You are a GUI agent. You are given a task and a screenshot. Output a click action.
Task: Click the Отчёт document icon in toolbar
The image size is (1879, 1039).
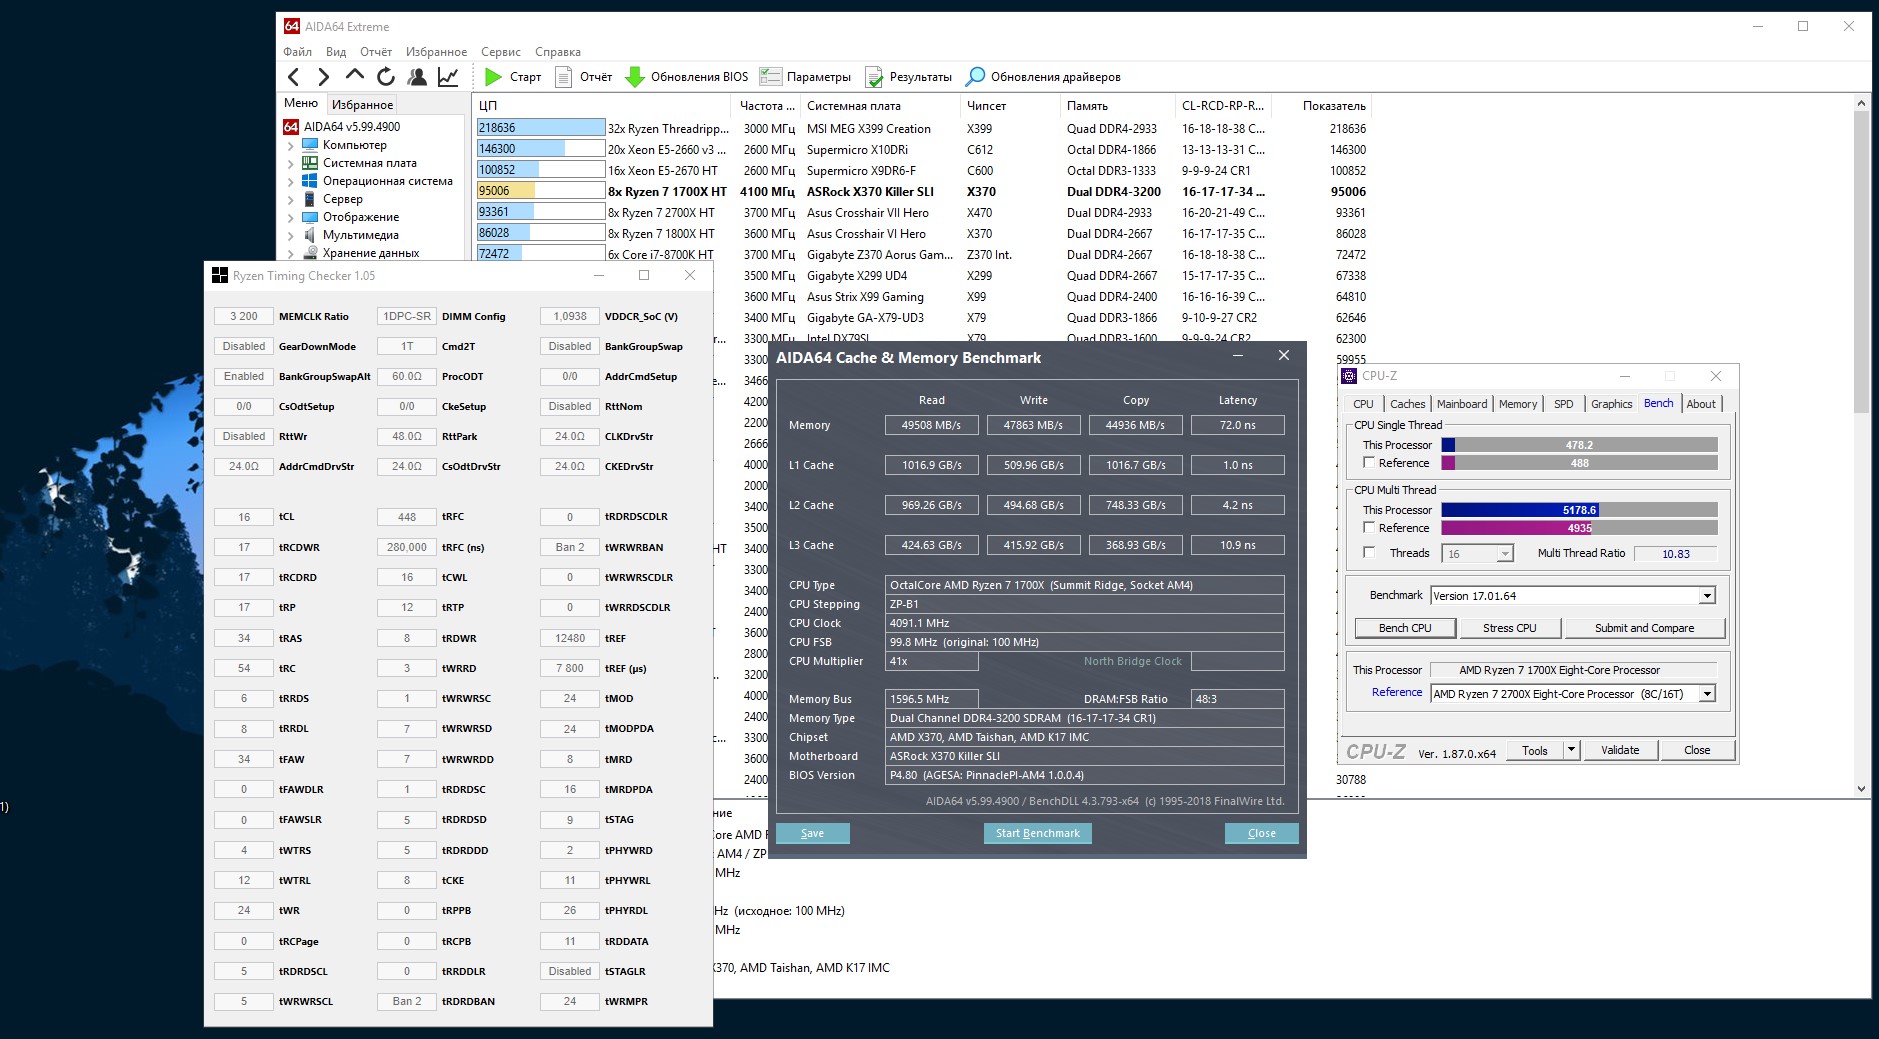pyautogui.click(x=564, y=77)
